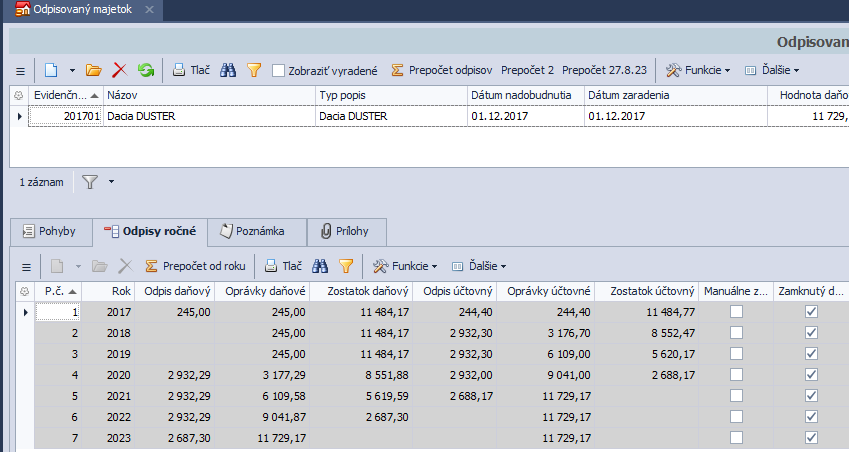The width and height of the screenshot is (849, 452).
Task: Click the filter funnel in lower toolbar
Action: 347,266
